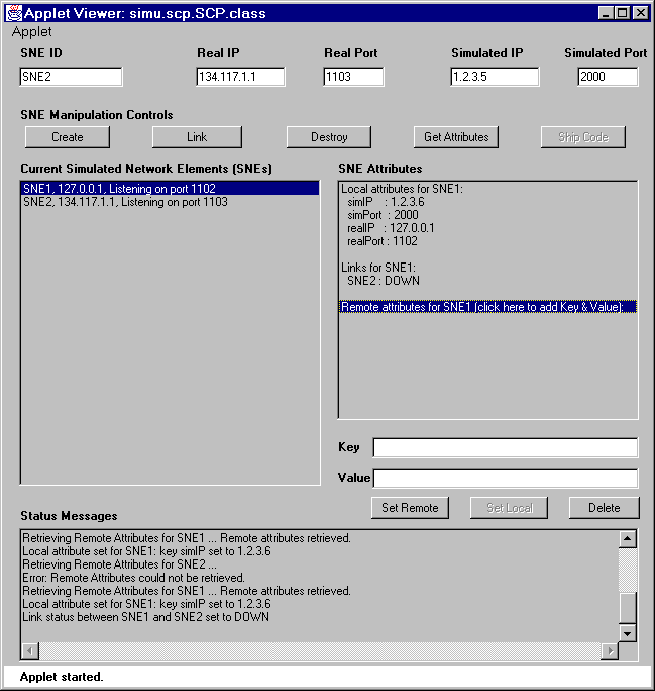Viewport: 655px width, 691px height.
Task: Minimize the Applet Viewer window
Action: click(606, 13)
